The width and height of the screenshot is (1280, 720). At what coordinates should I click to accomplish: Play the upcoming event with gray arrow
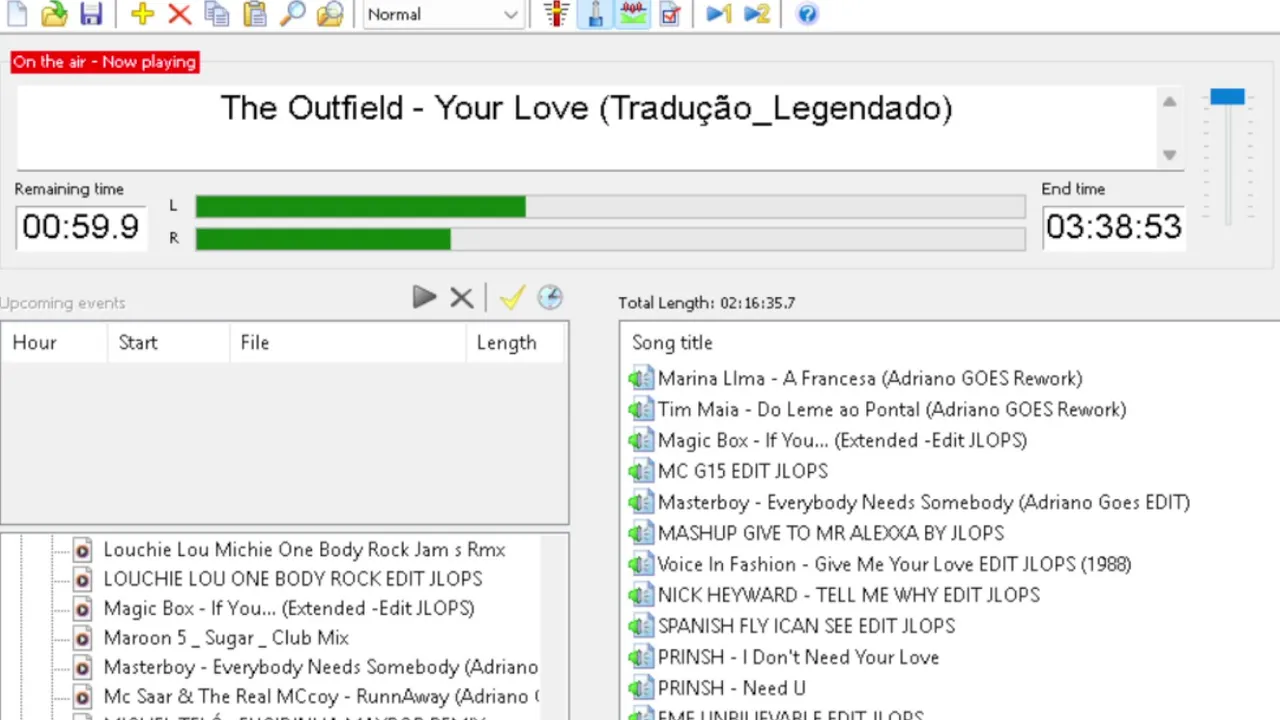point(424,297)
